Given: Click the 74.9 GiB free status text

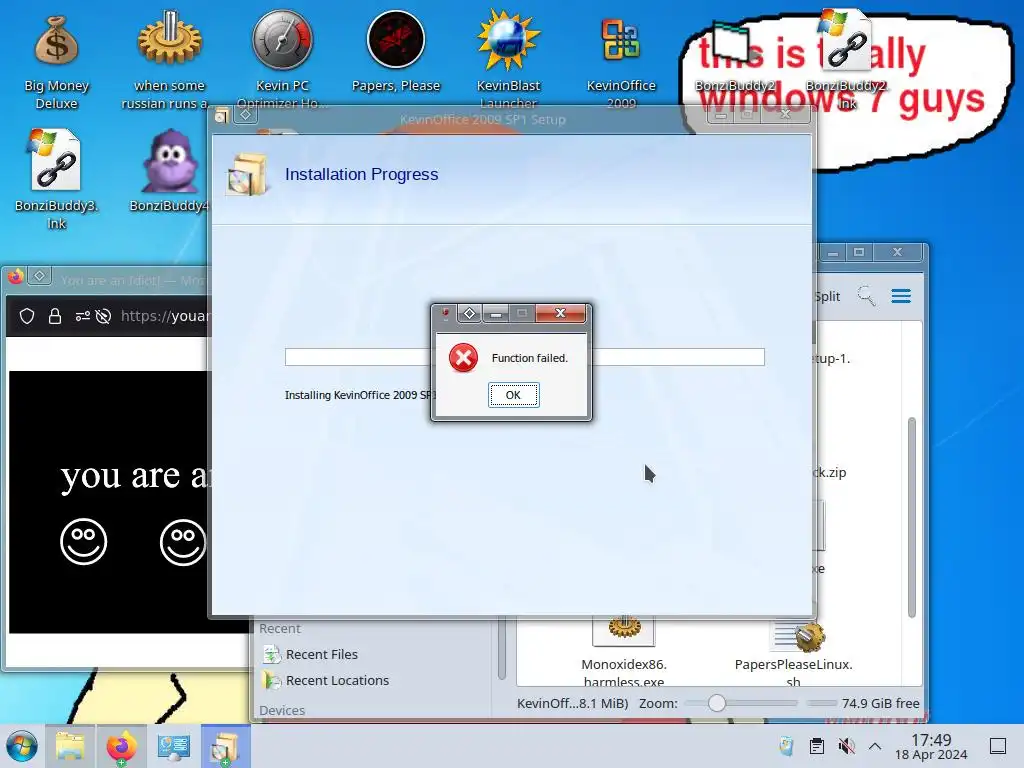Looking at the screenshot, I should [880, 703].
